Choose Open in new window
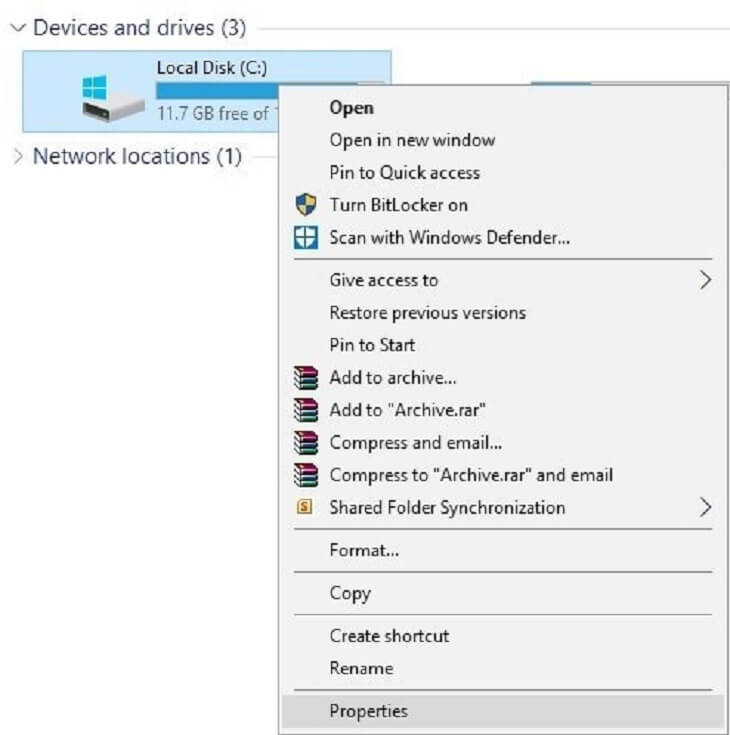 [x=412, y=140]
